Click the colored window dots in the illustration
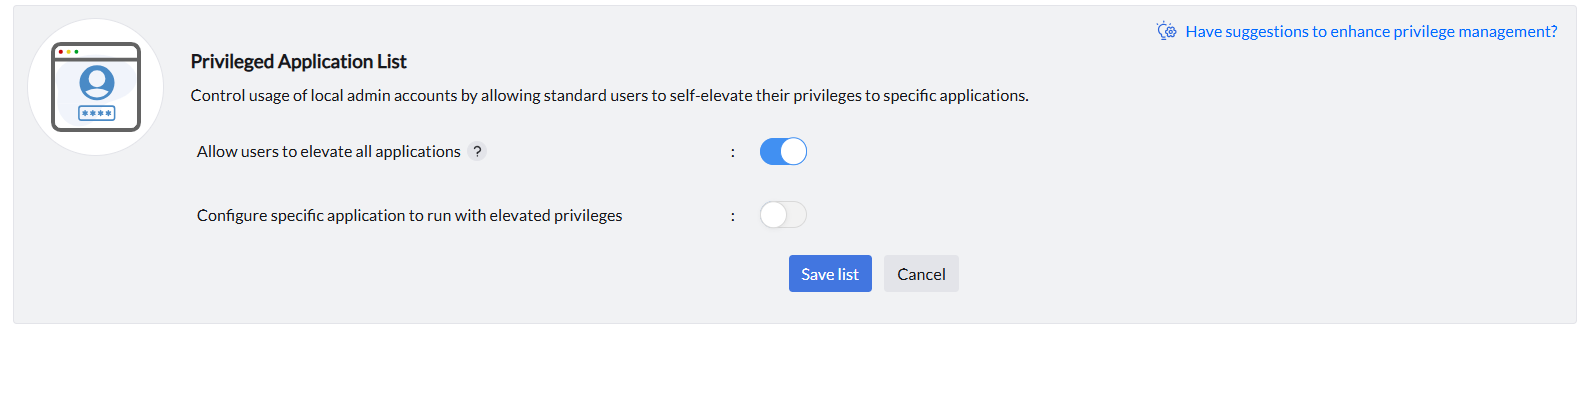 coord(68,51)
